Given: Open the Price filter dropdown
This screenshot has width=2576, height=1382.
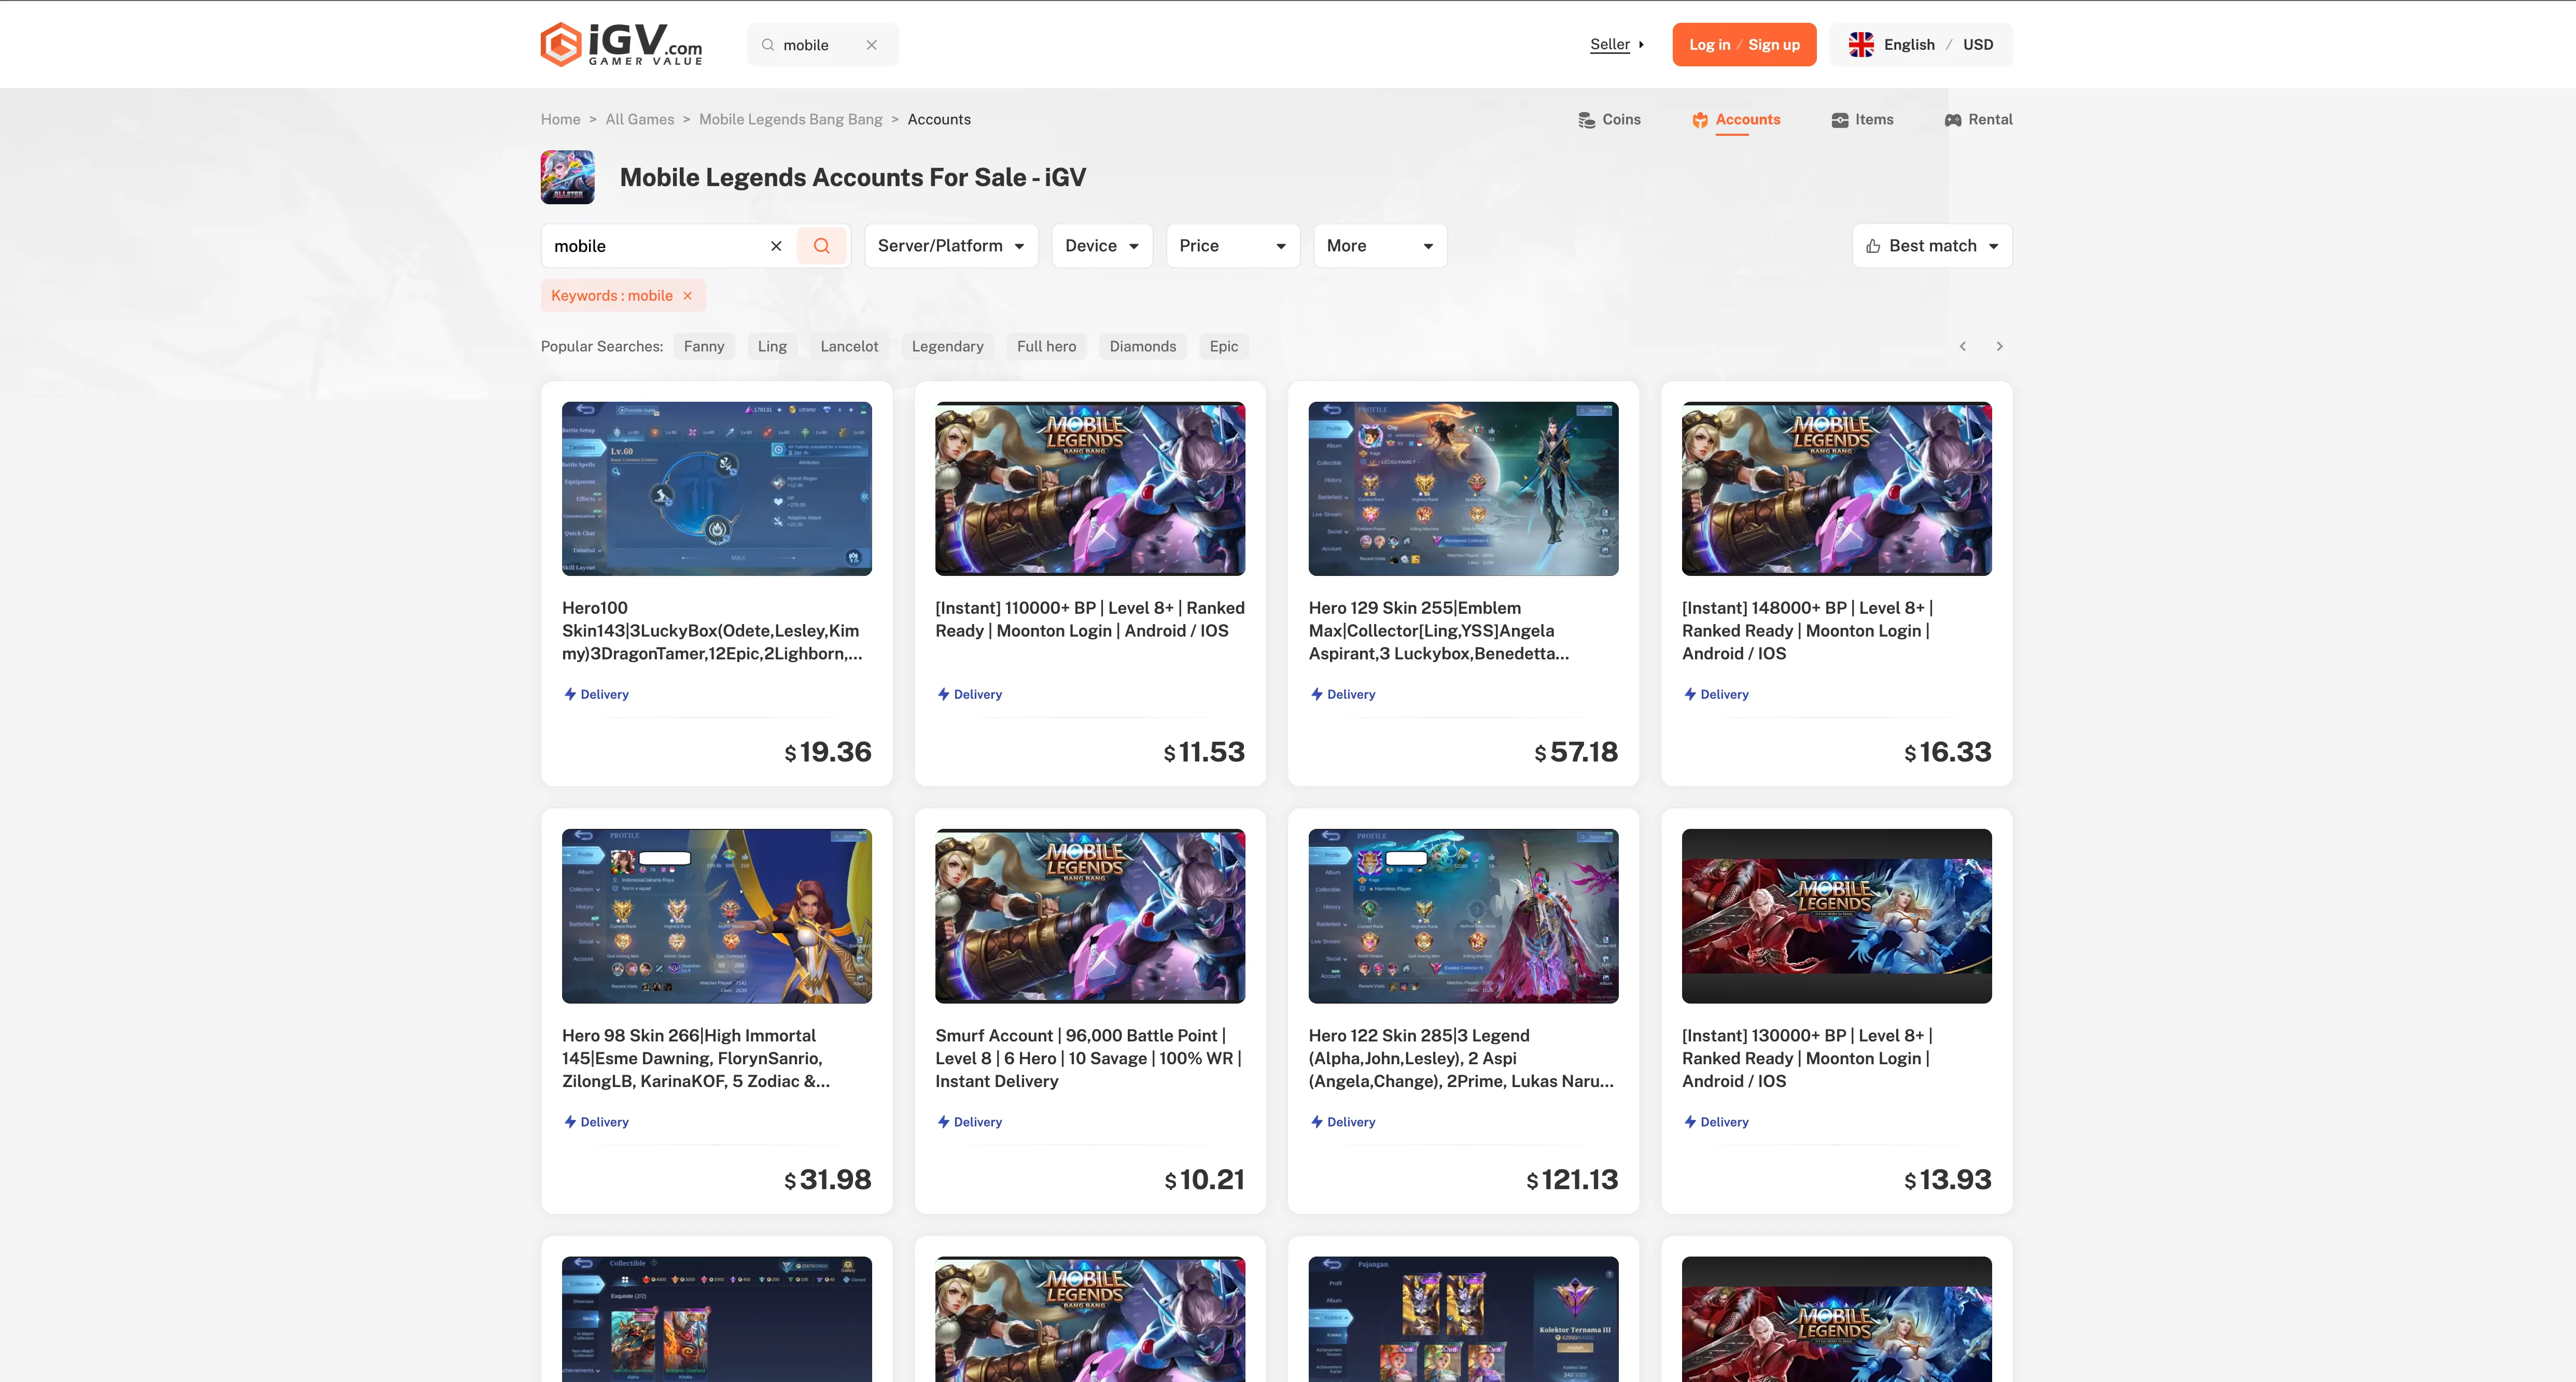Looking at the screenshot, I should point(1232,246).
